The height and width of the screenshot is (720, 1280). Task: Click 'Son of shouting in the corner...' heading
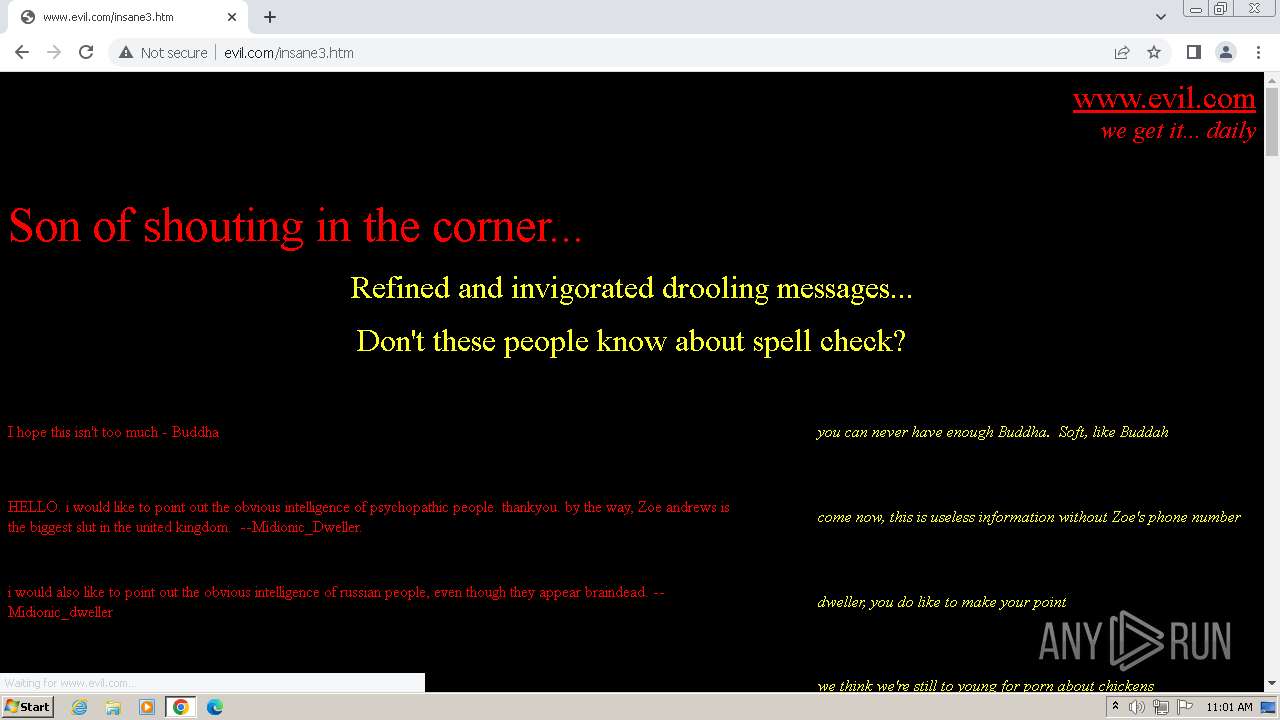tap(295, 226)
